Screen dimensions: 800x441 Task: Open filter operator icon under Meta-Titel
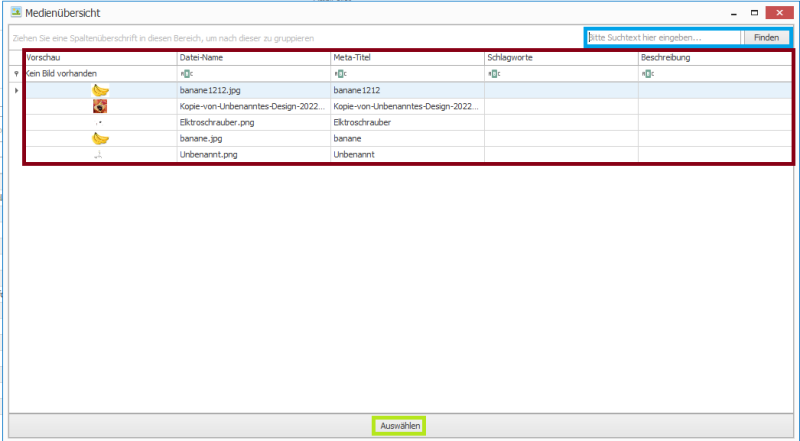click(340, 74)
